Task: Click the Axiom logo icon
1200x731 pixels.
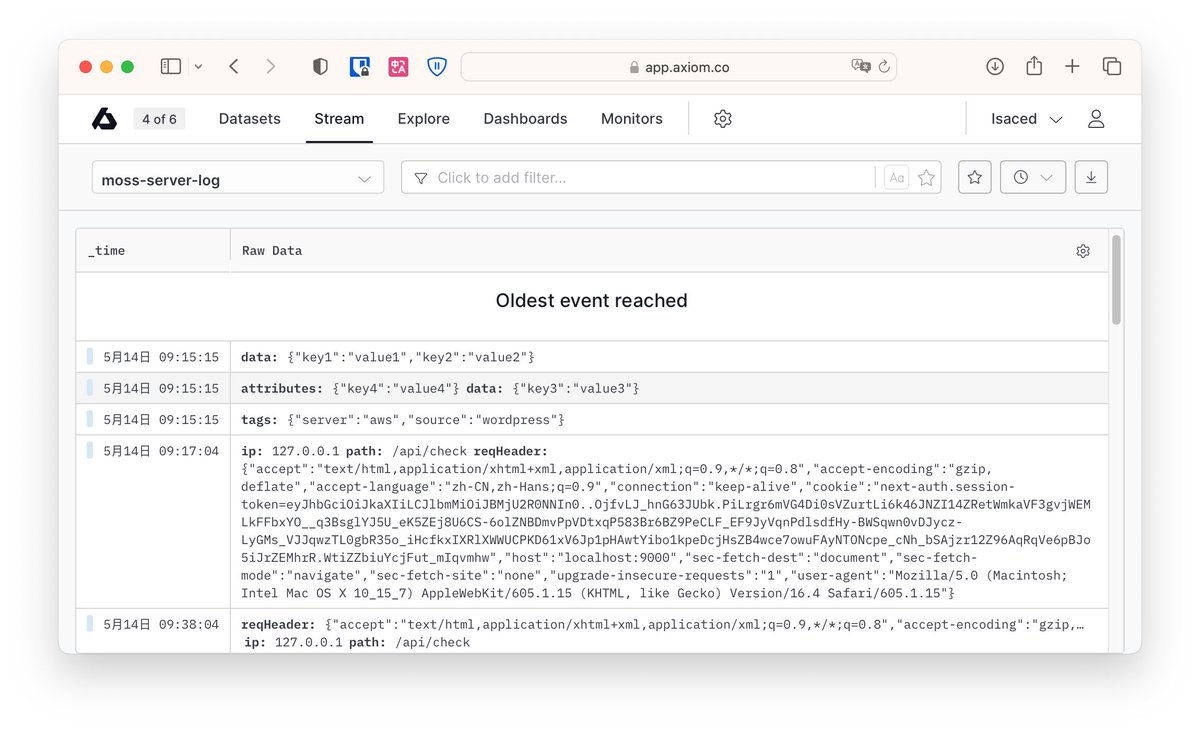Action: pyautogui.click(x=104, y=119)
